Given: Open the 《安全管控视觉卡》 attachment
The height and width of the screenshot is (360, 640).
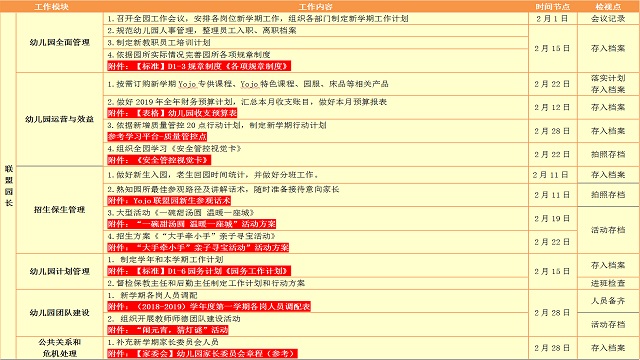Looking at the screenshot, I should [159, 160].
